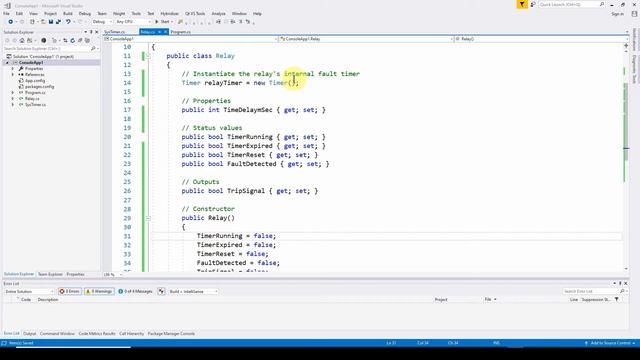The height and width of the screenshot is (360, 640).
Task: Switch to the Package Manager Console tab
Action: click(x=171, y=333)
